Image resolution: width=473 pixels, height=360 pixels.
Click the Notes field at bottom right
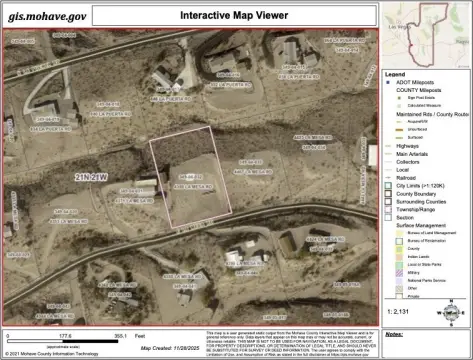click(426, 344)
